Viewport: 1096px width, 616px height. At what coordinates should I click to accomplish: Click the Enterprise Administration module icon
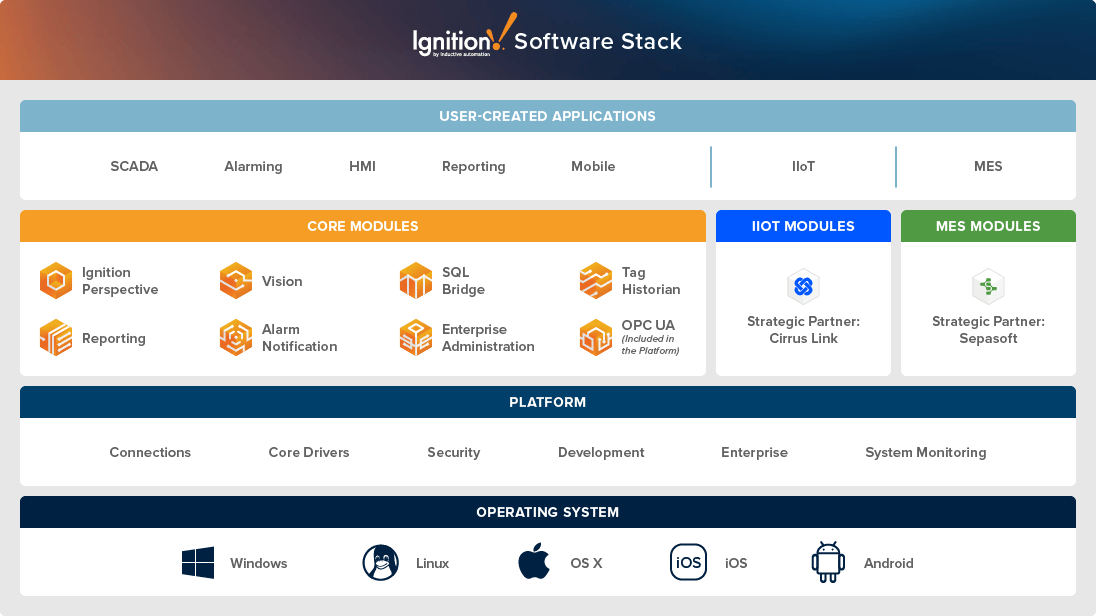pos(416,338)
